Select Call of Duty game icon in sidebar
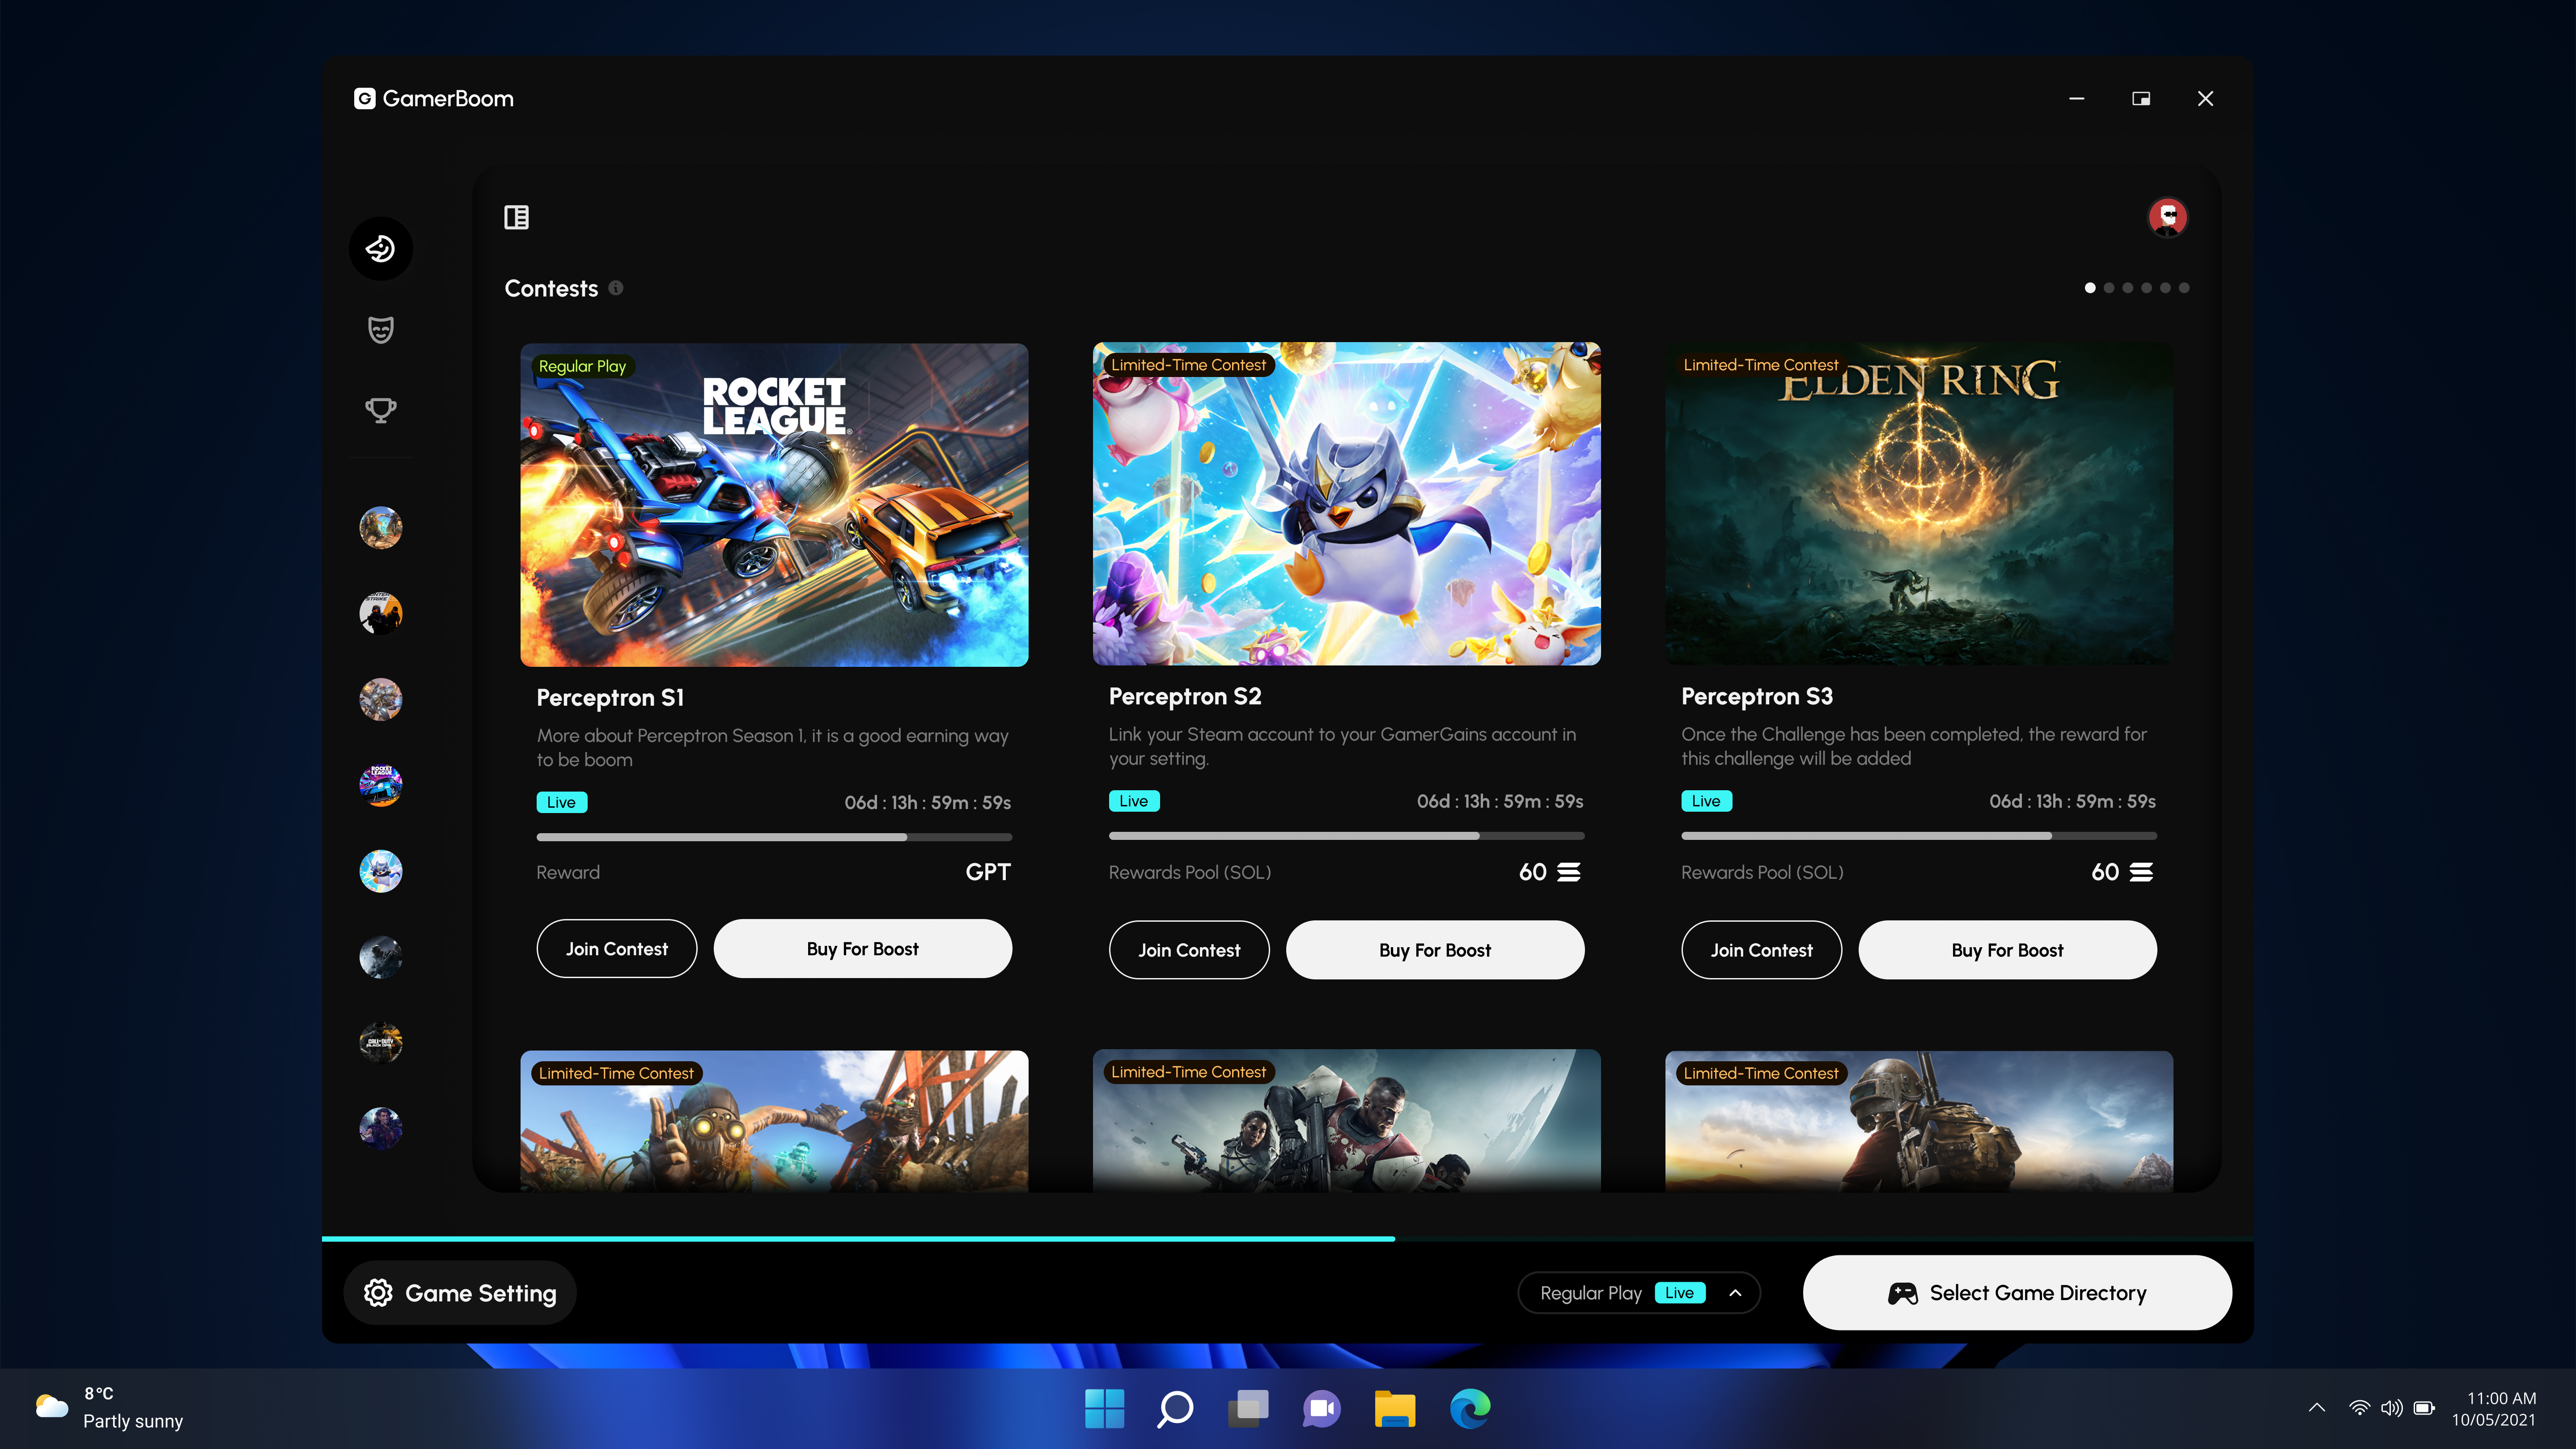This screenshot has width=2576, height=1449. [x=380, y=1042]
